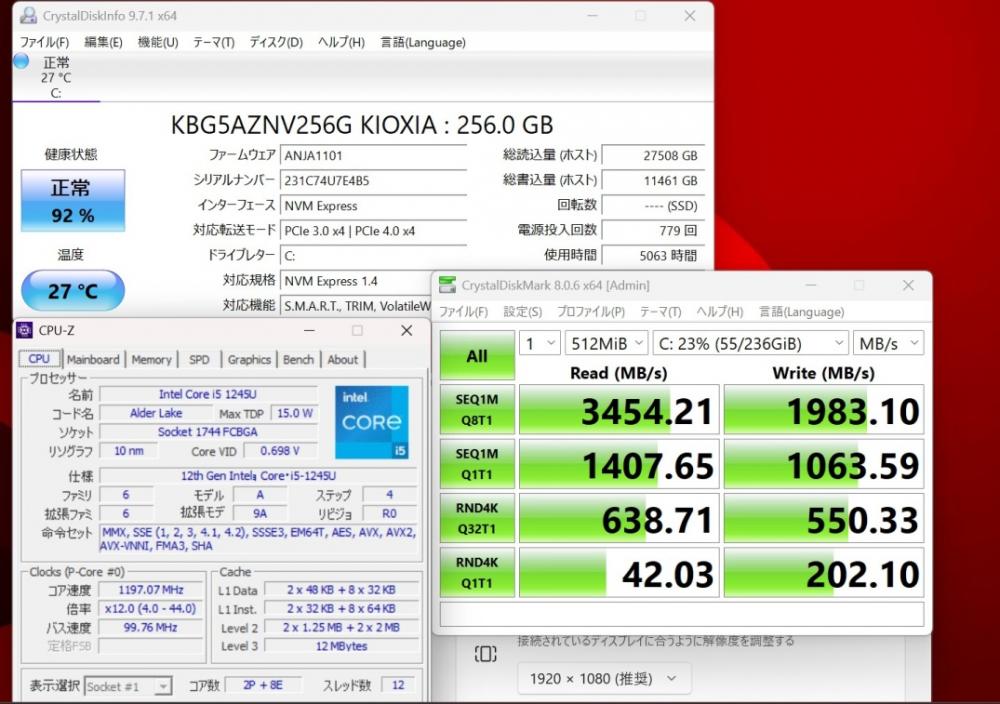Image resolution: width=1000 pixels, height=704 pixels.
Task: Click the KBG5AZNV256G KIOXIA drive title
Action: coord(362,125)
